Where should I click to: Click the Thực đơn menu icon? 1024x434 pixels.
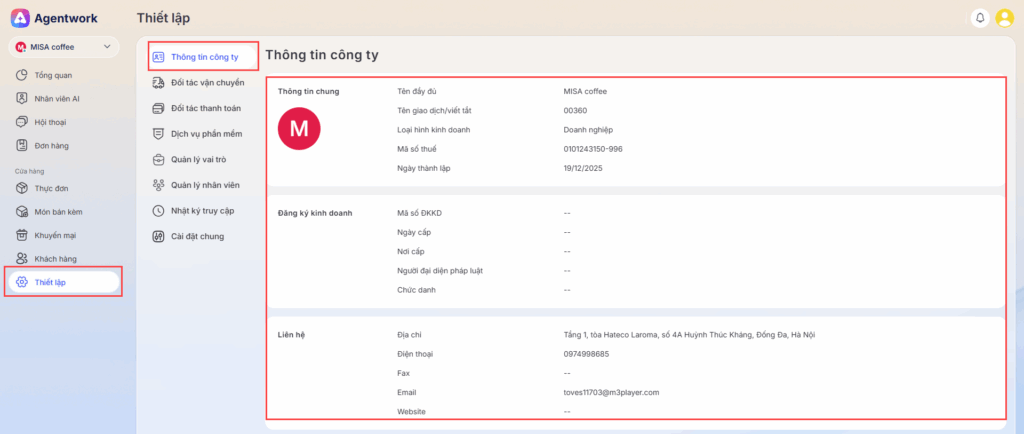(22, 188)
